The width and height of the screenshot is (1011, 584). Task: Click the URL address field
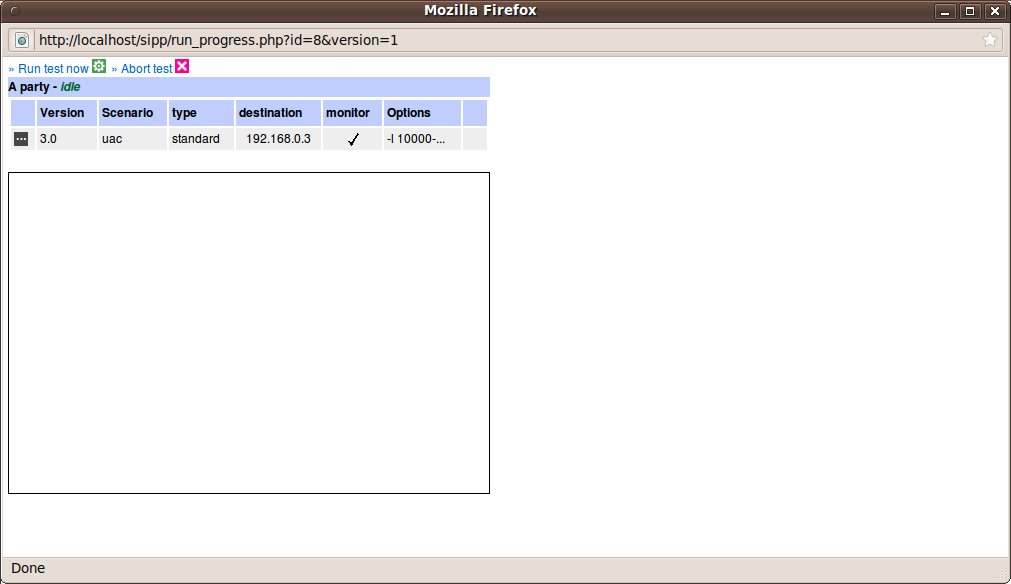[x=506, y=40]
